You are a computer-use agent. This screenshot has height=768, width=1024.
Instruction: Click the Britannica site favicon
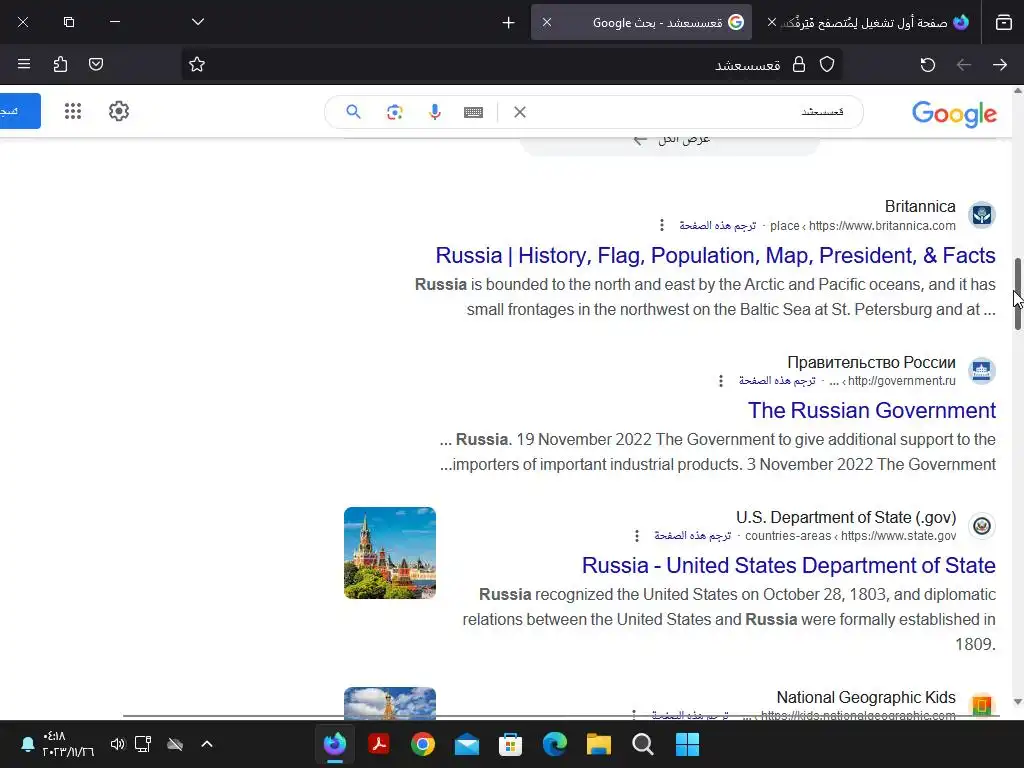coord(982,215)
